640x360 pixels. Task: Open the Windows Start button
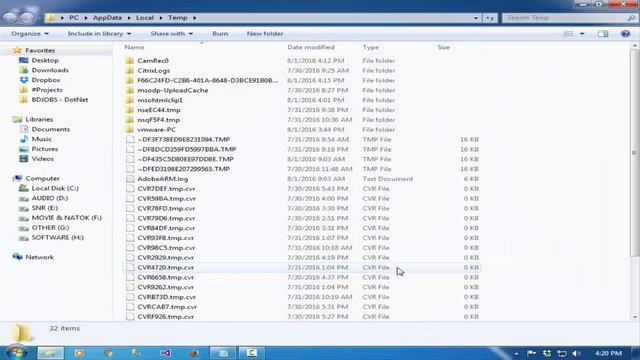pyautogui.click(x=16, y=353)
